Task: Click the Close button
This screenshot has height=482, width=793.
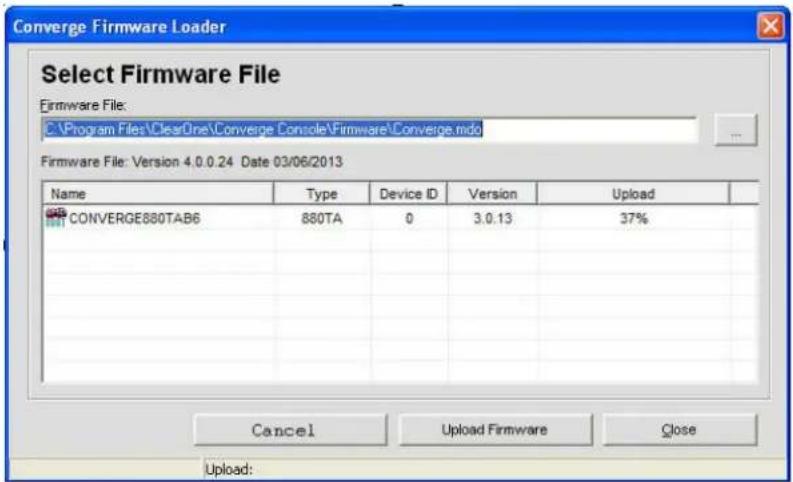Action: tap(680, 430)
